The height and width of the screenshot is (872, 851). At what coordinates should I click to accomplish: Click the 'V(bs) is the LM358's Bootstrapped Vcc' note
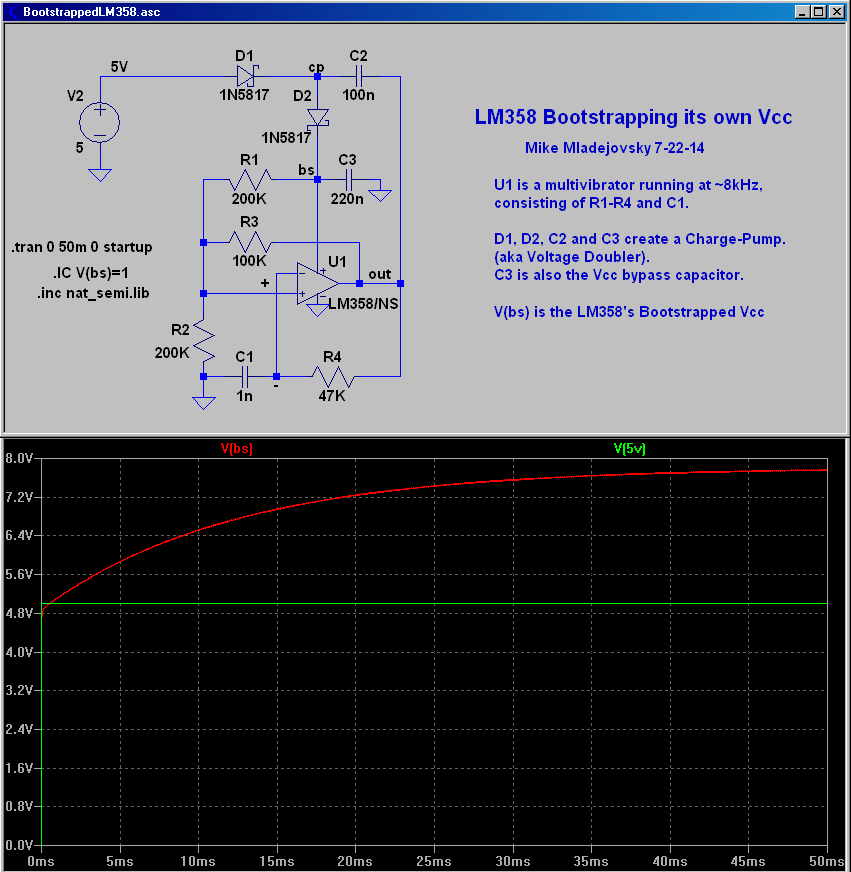point(629,312)
